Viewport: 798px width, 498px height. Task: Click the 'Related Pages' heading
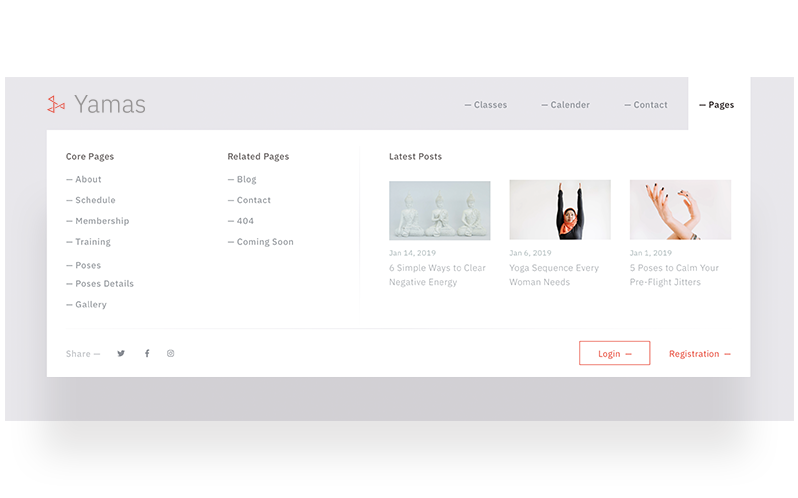pos(259,157)
